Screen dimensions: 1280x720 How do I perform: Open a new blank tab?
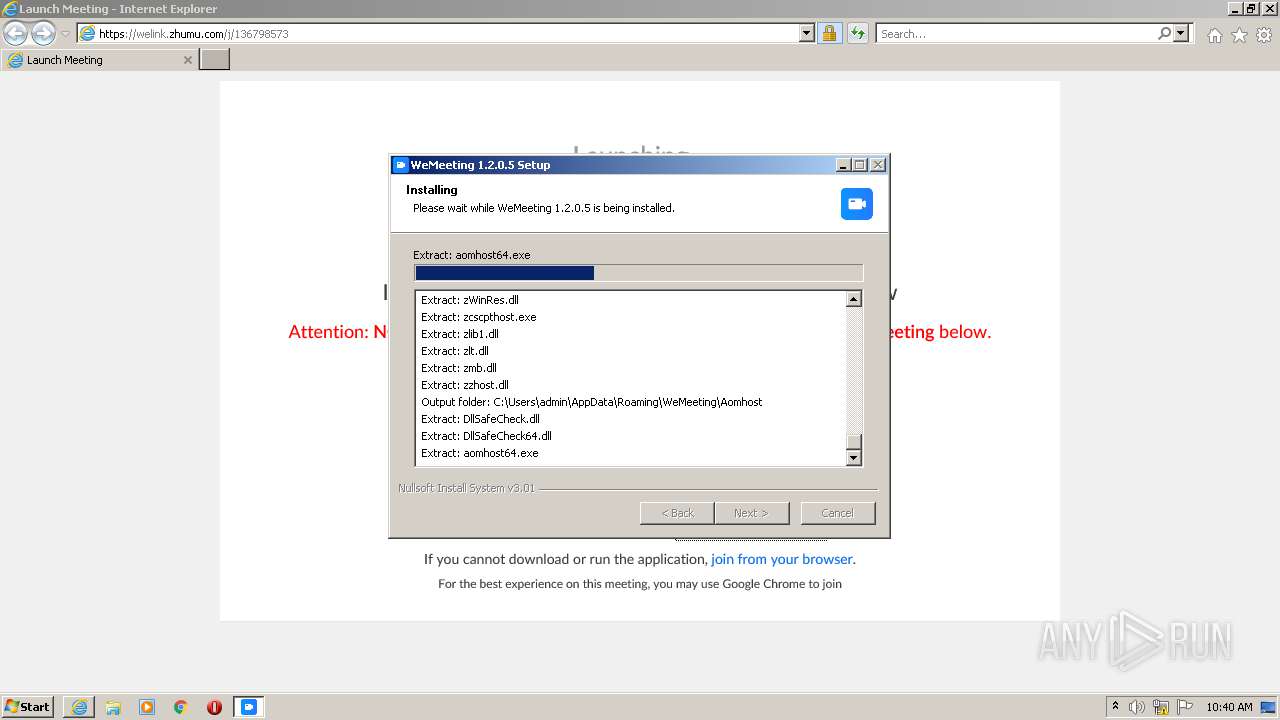tap(215, 60)
